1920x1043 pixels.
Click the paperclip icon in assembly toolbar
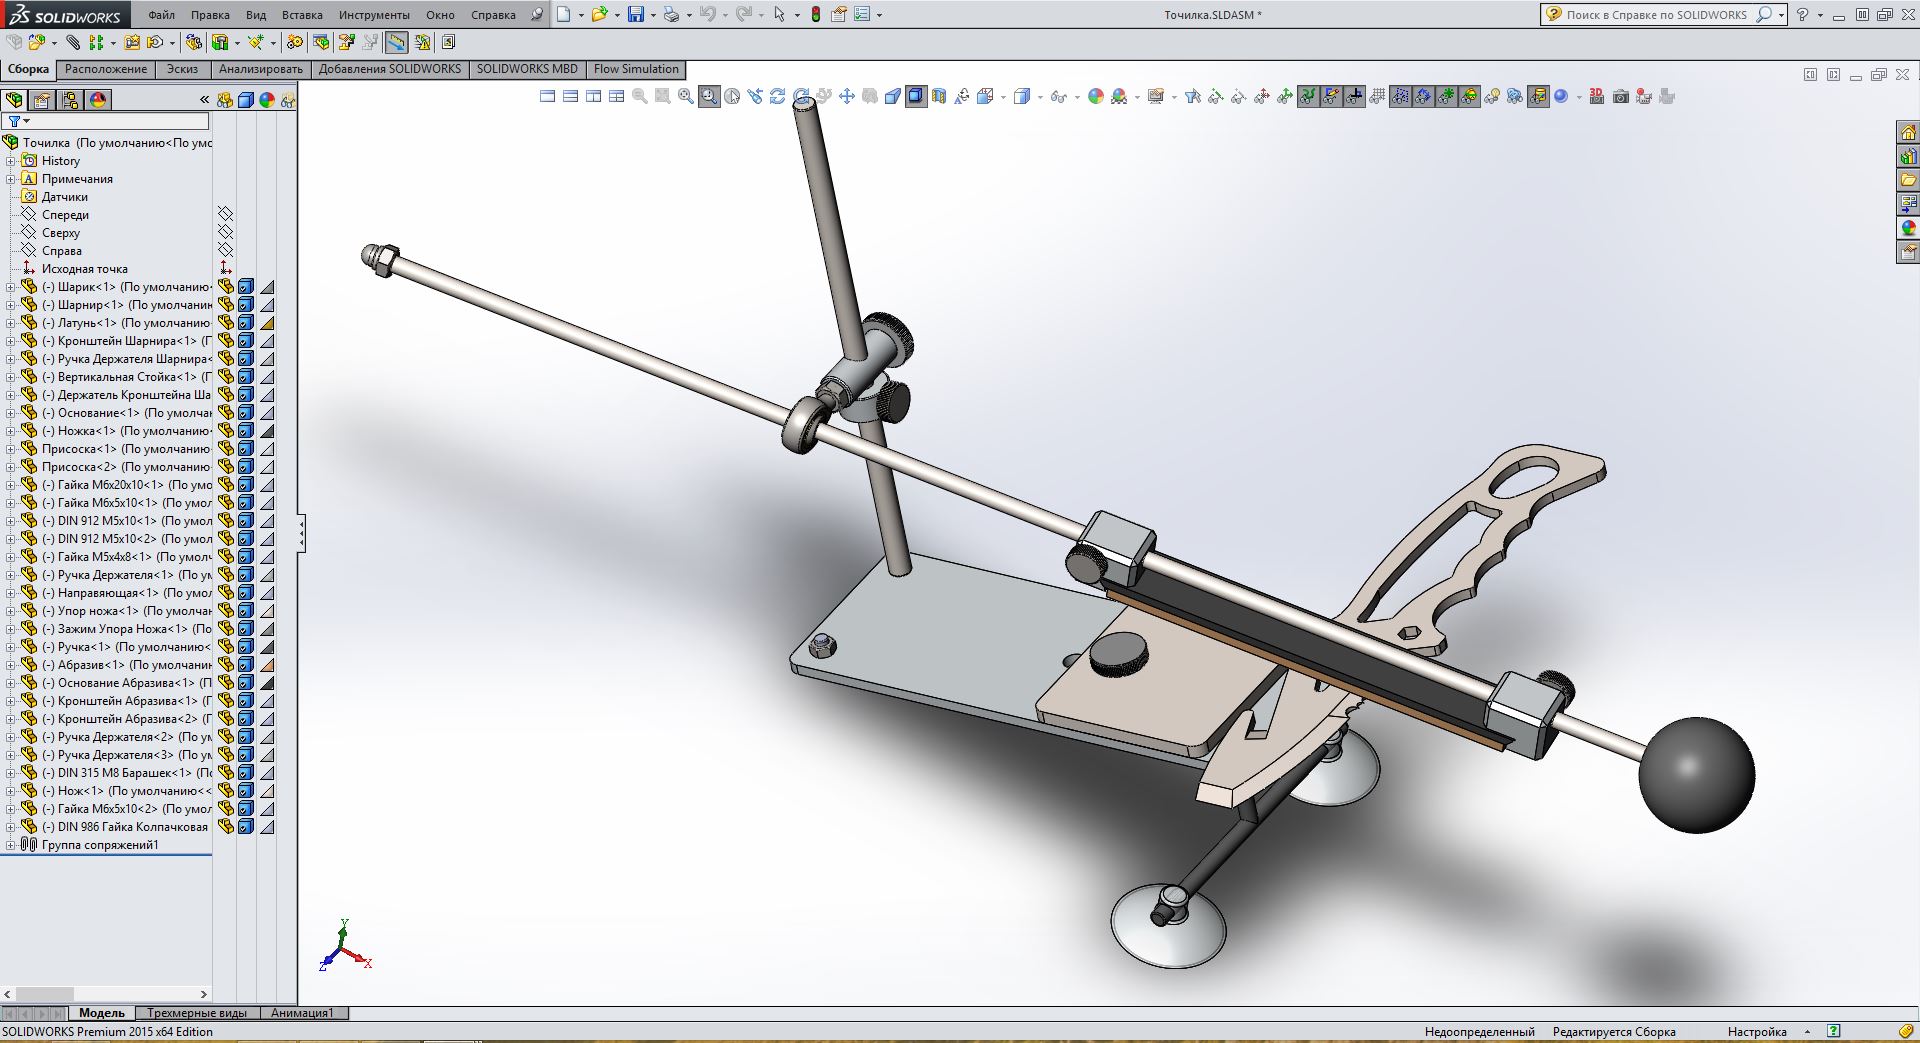pos(73,42)
